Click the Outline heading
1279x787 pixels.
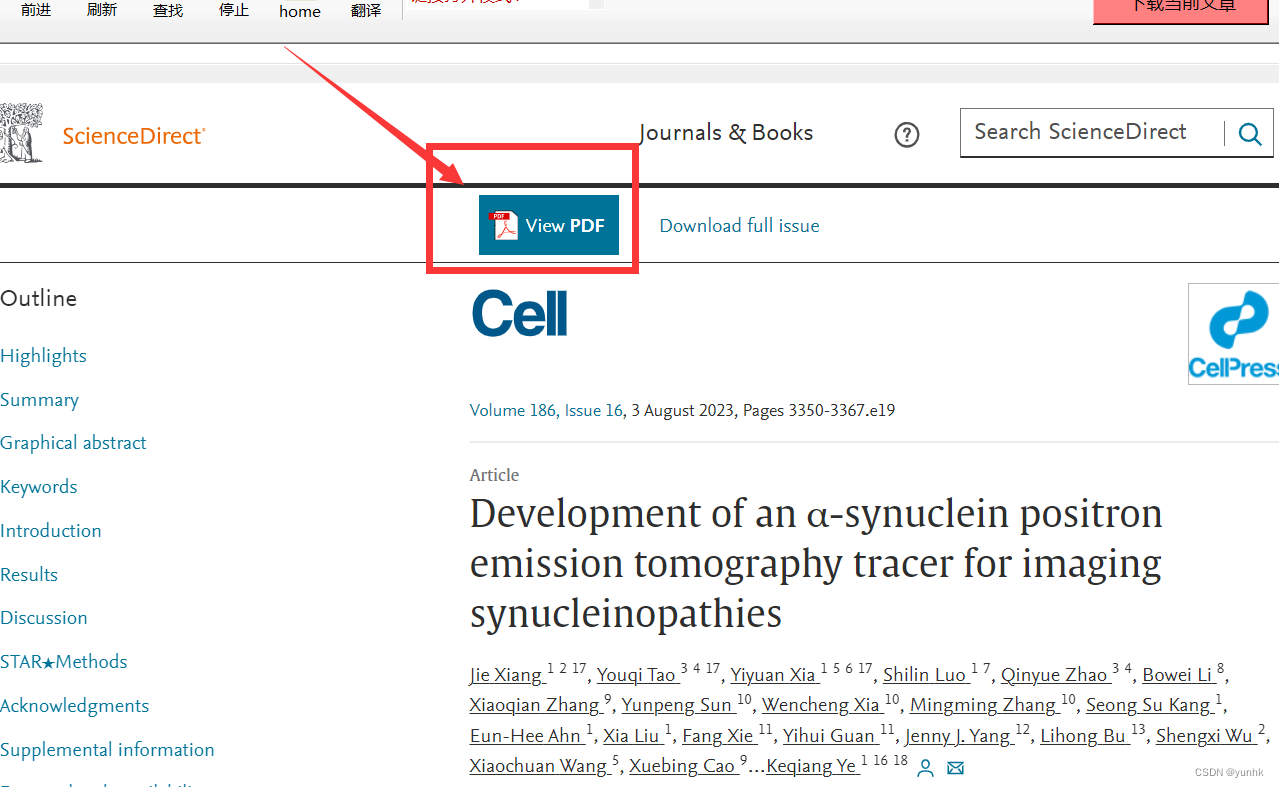[38, 299]
